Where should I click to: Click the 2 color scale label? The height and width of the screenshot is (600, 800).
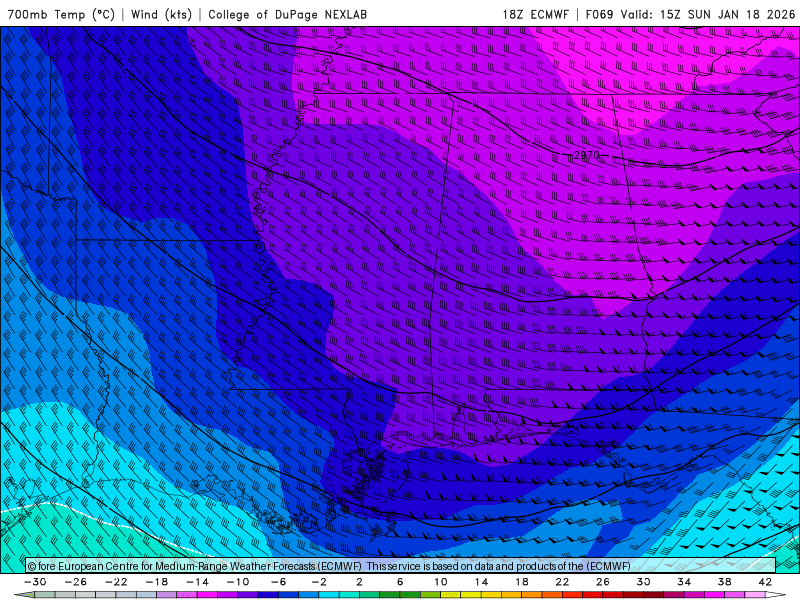click(x=359, y=582)
